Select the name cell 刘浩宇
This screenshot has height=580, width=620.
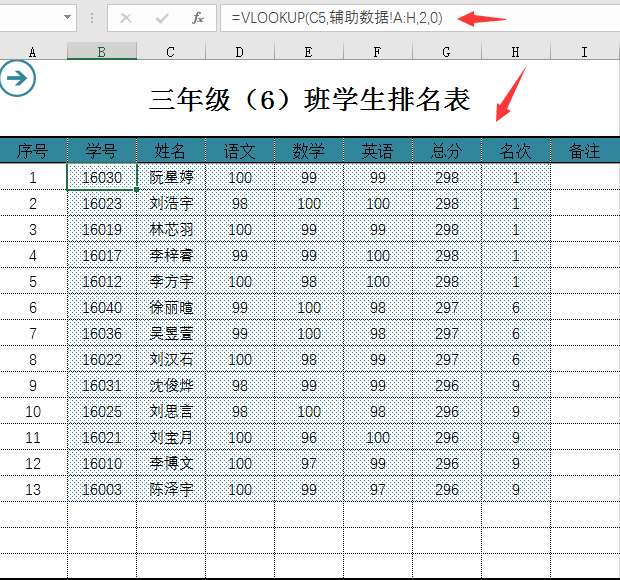[171, 203]
